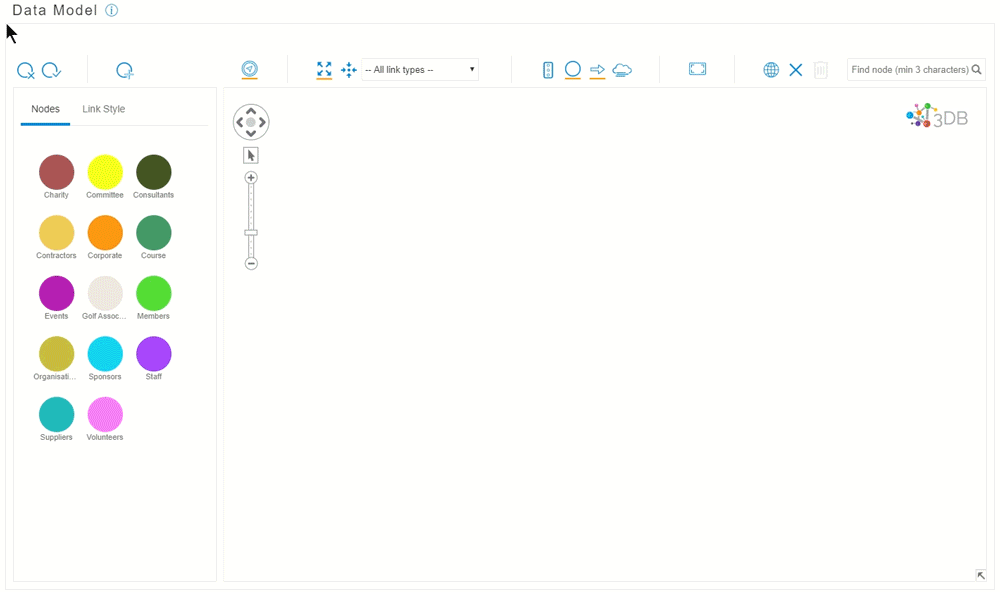
Task: Click the zoom-in plus button above the slider
Action: (x=251, y=177)
